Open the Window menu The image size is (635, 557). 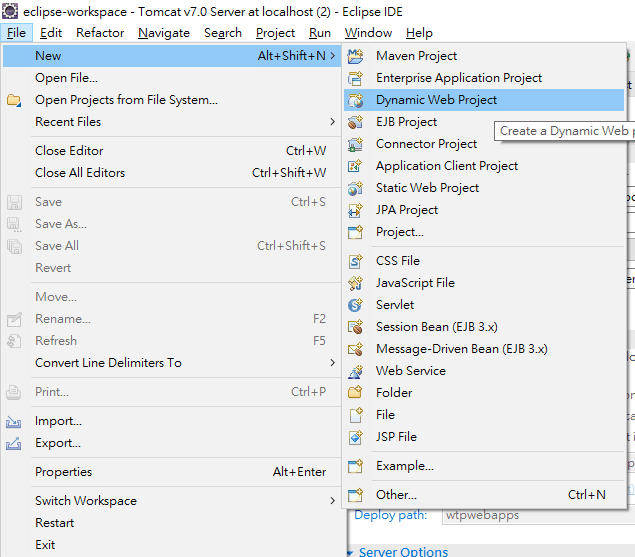click(x=368, y=33)
